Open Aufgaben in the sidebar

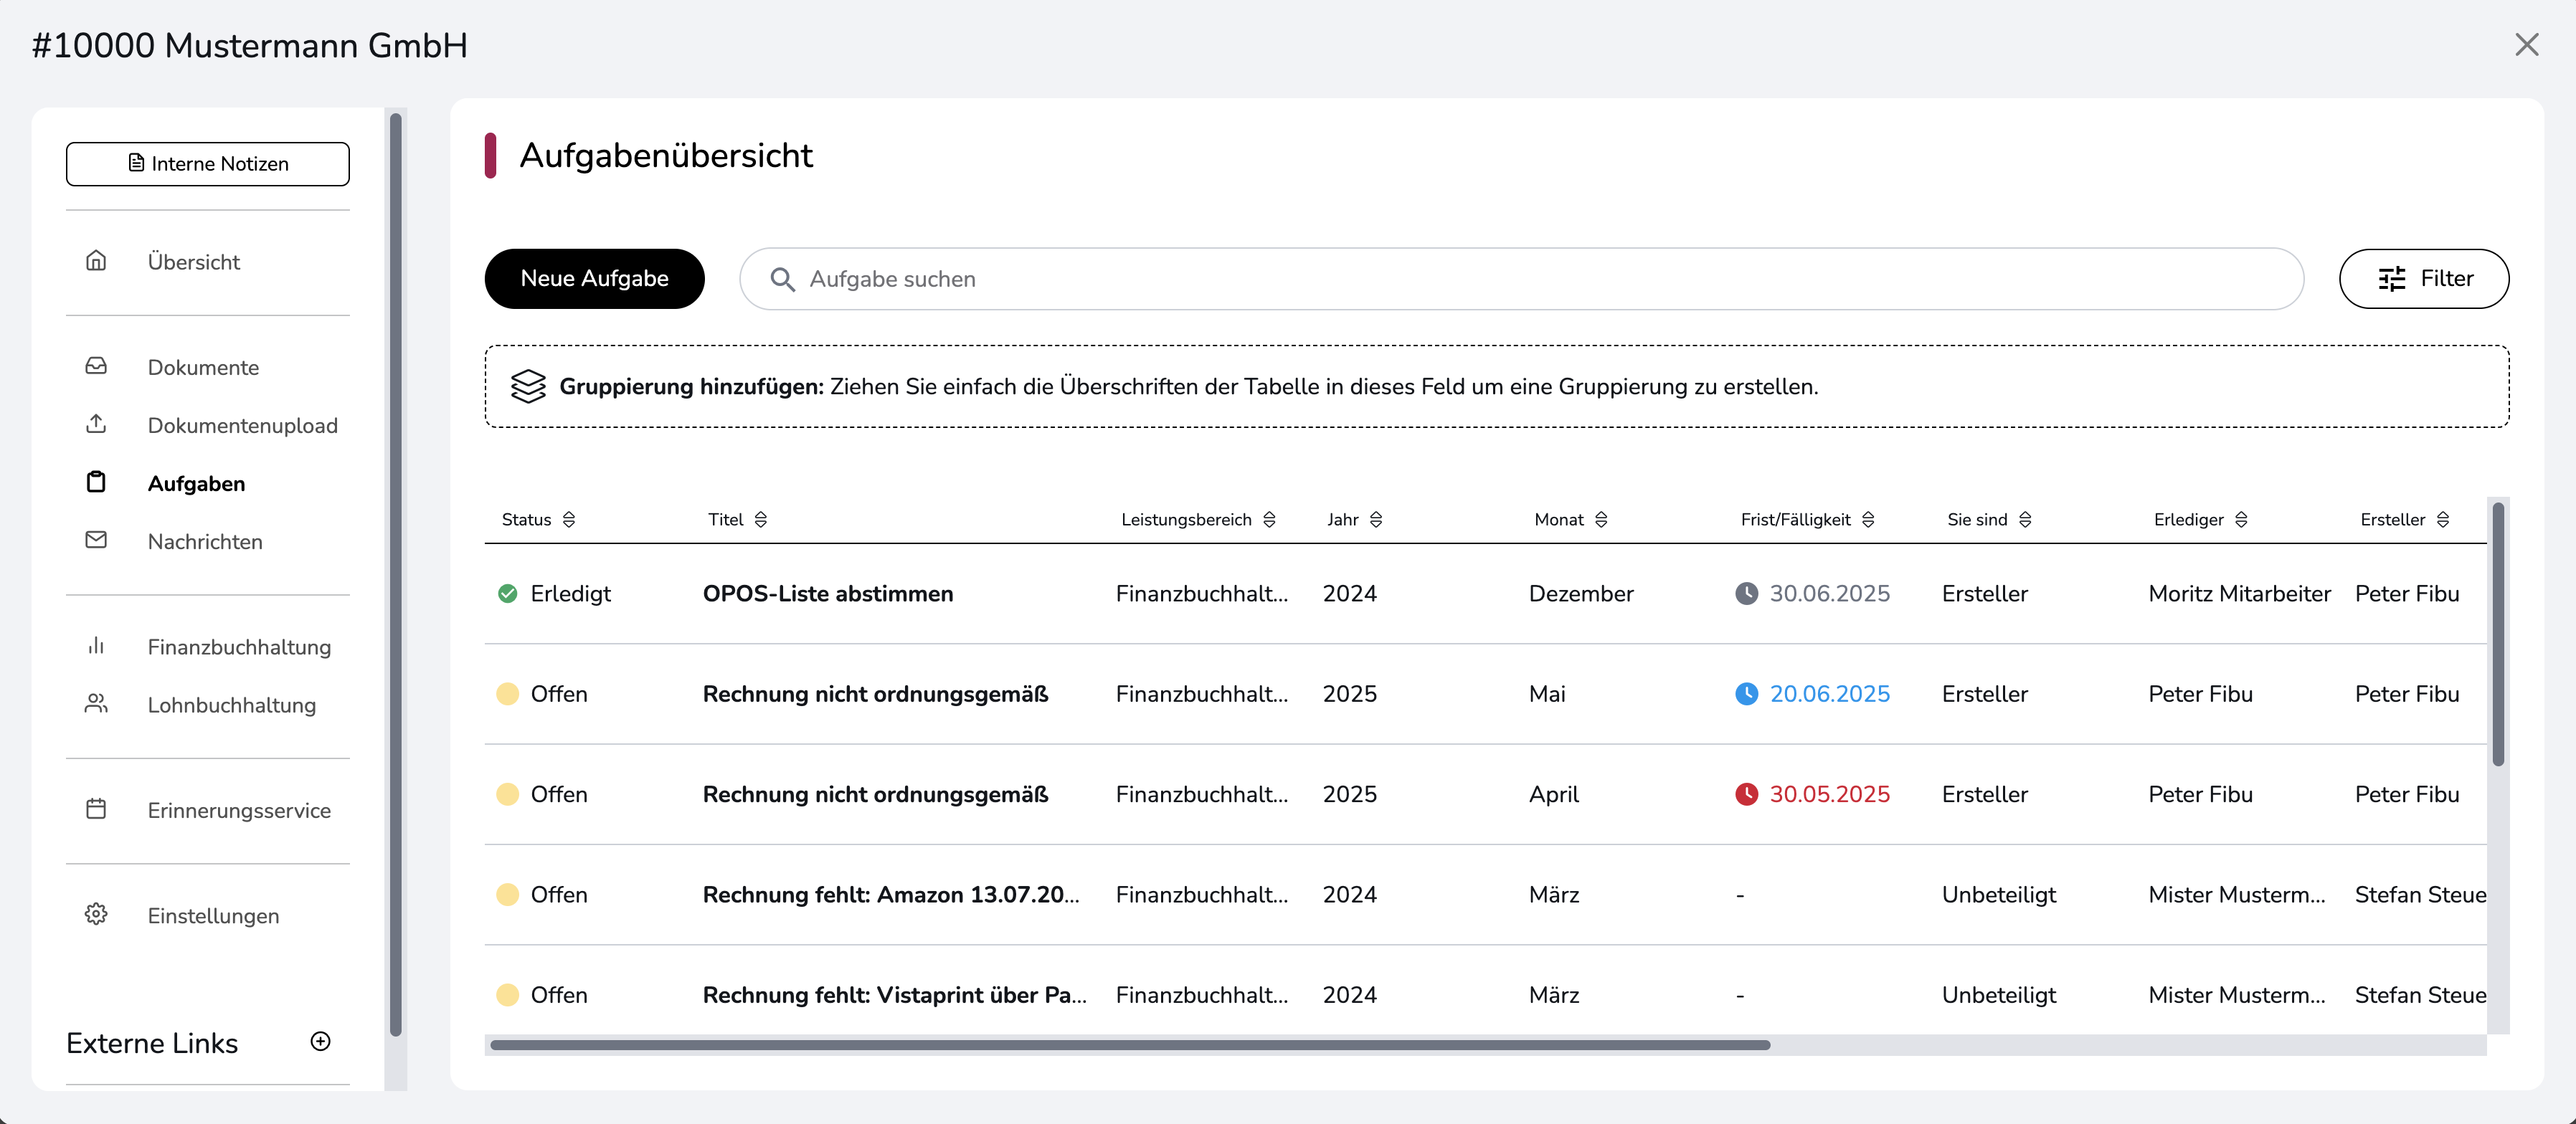coord(196,483)
